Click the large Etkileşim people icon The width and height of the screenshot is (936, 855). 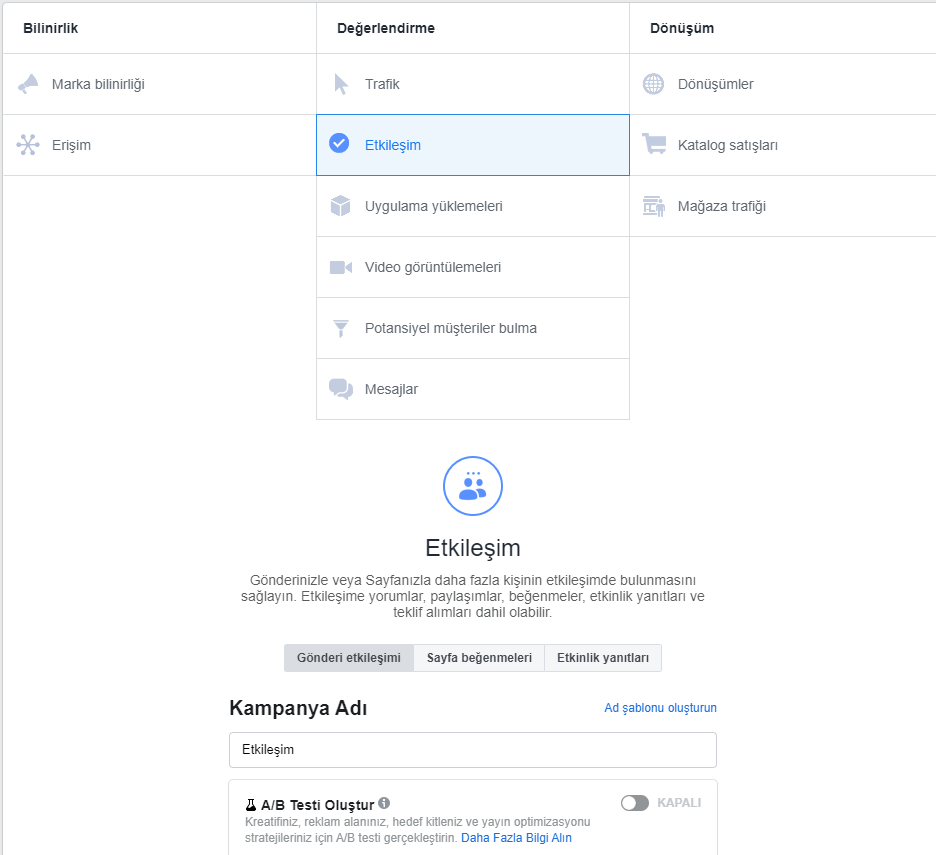(x=473, y=486)
